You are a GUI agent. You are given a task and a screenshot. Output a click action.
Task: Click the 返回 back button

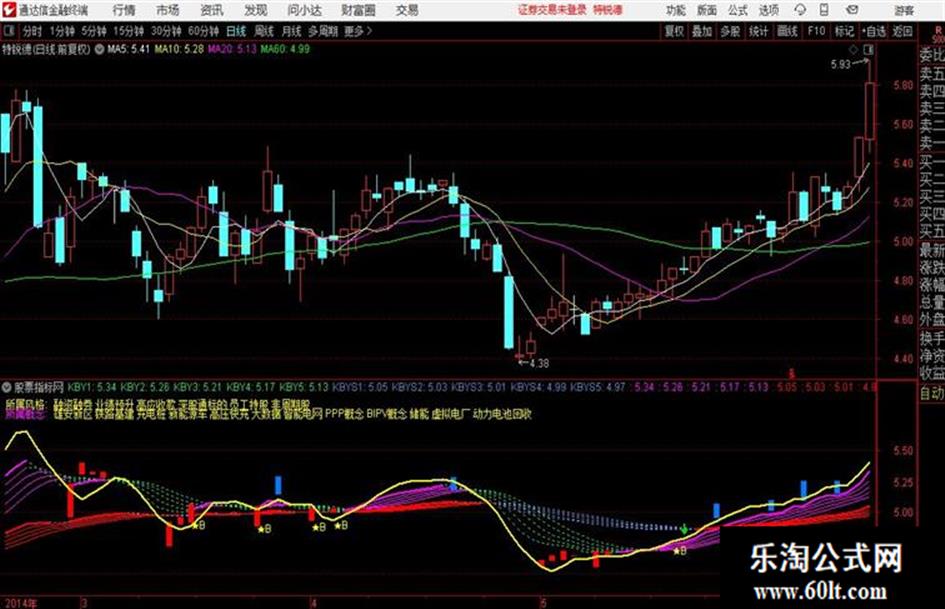click(902, 31)
